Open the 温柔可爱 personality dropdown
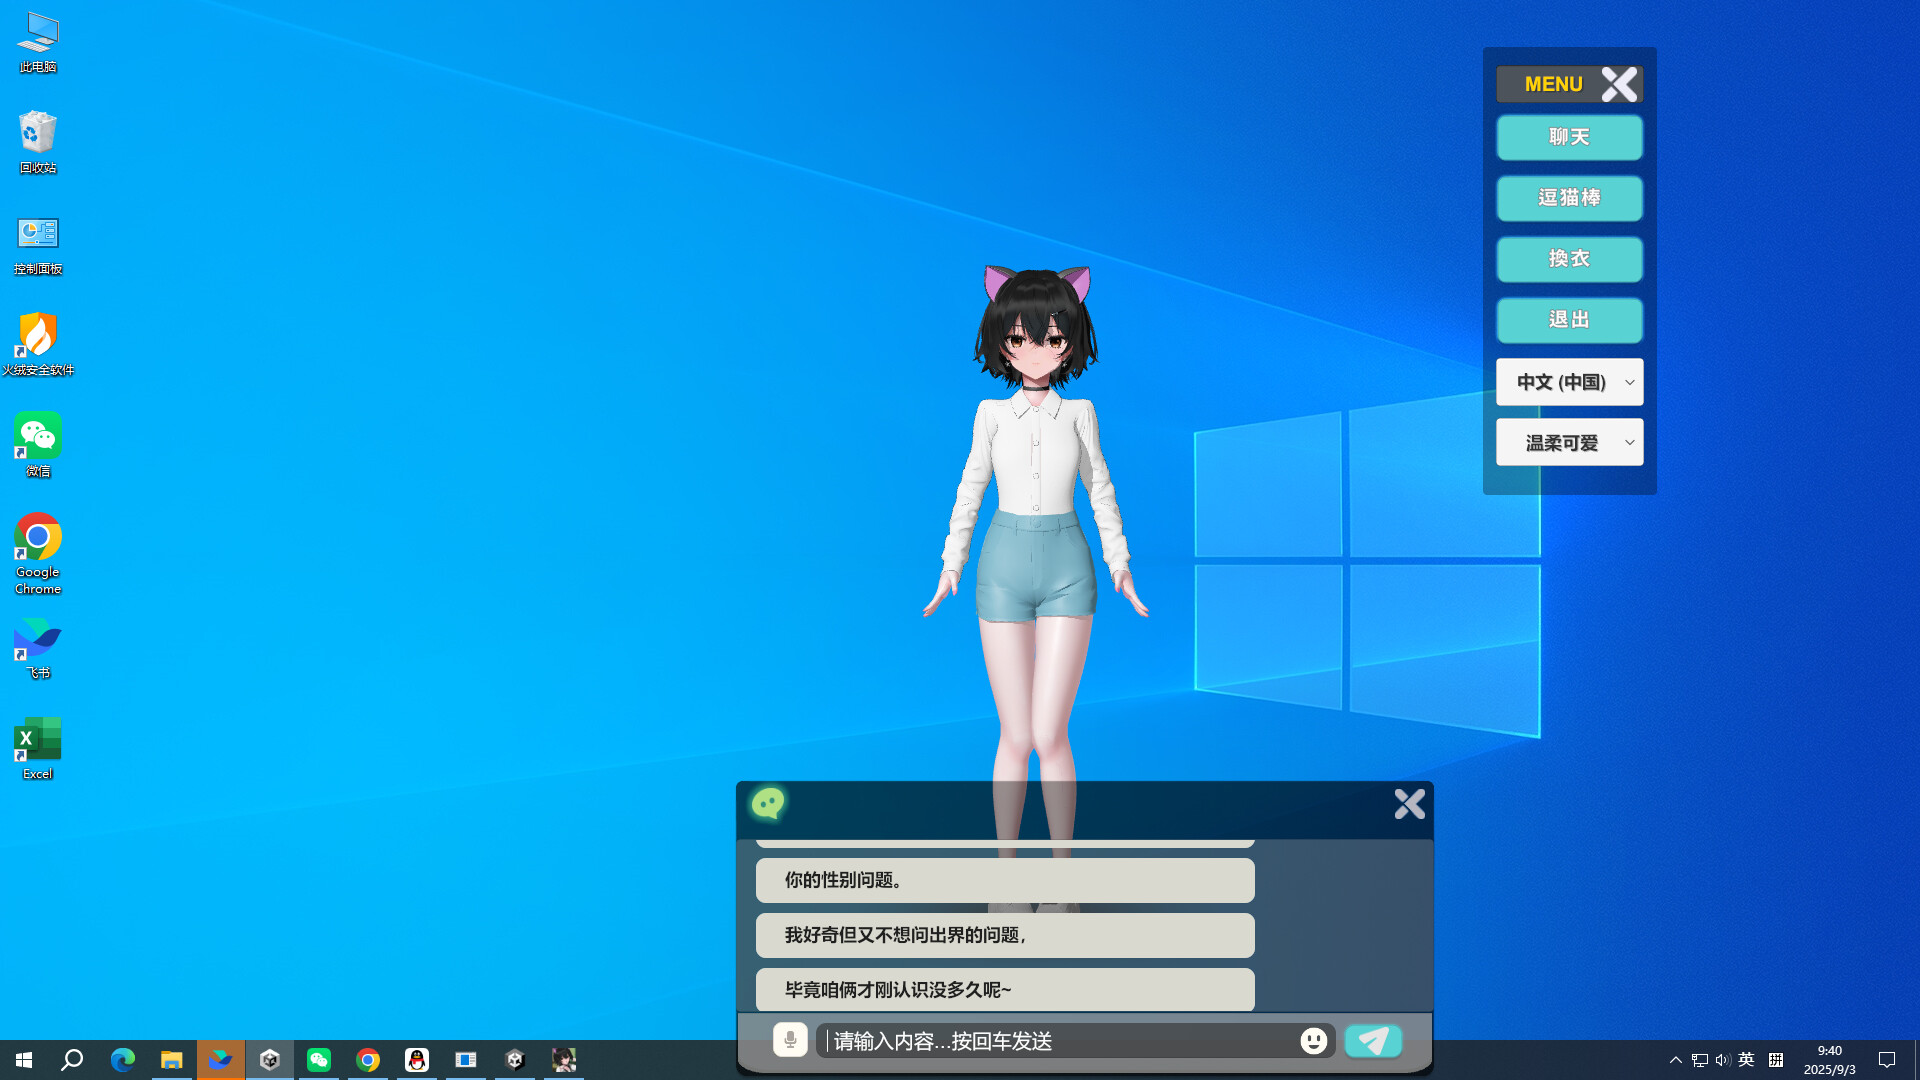Image resolution: width=1920 pixels, height=1080 pixels. (1569, 442)
